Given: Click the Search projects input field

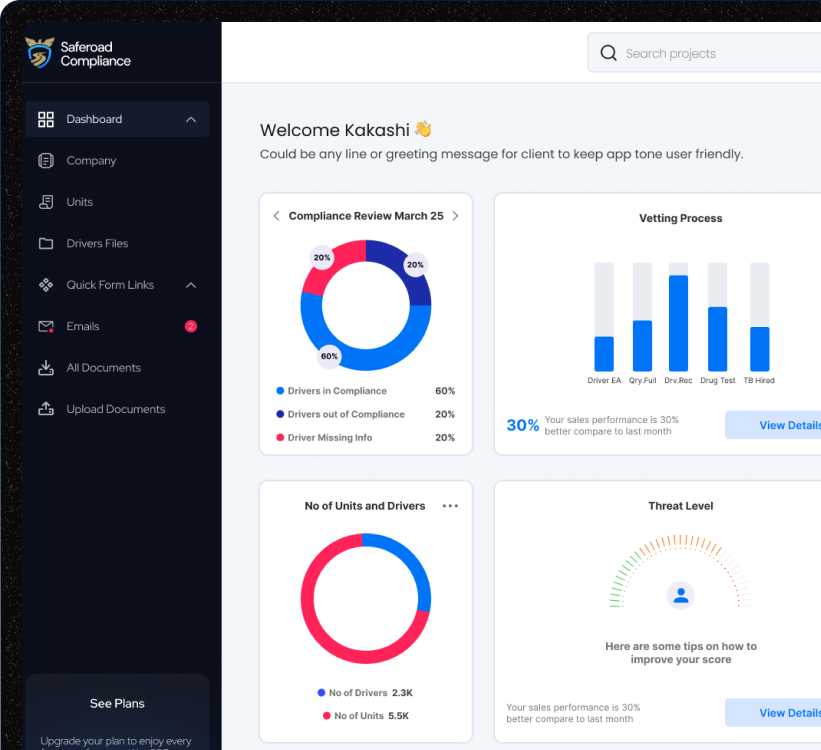Looking at the screenshot, I should tap(715, 54).
